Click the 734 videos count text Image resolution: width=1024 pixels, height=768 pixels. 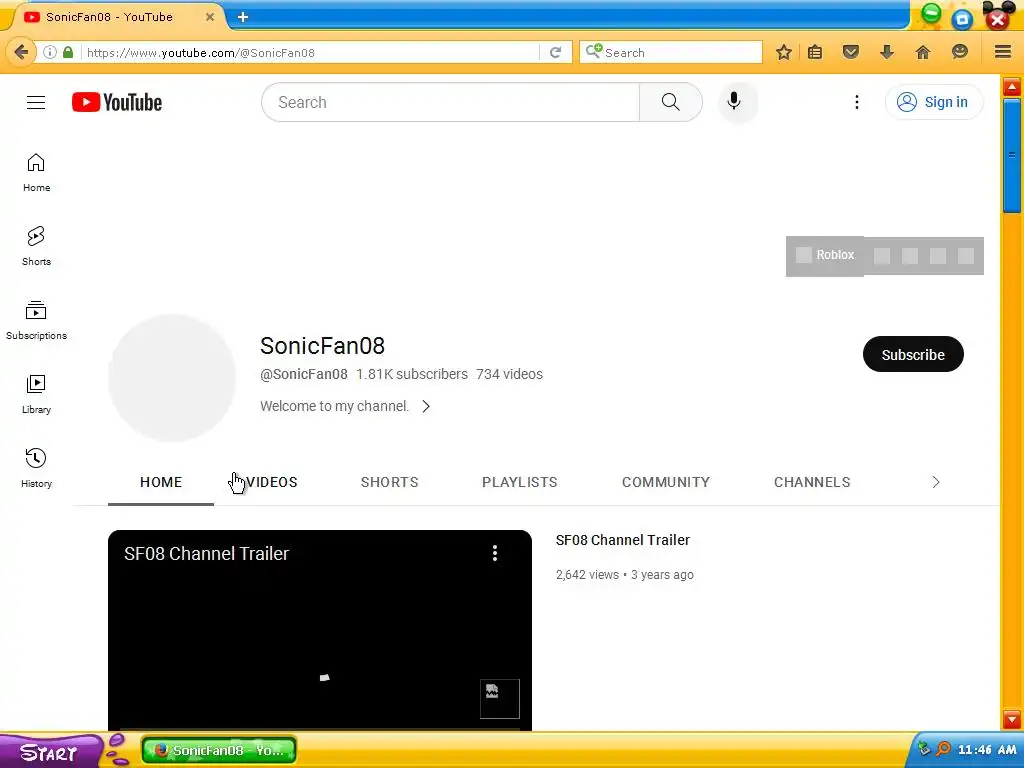[509, 374]
